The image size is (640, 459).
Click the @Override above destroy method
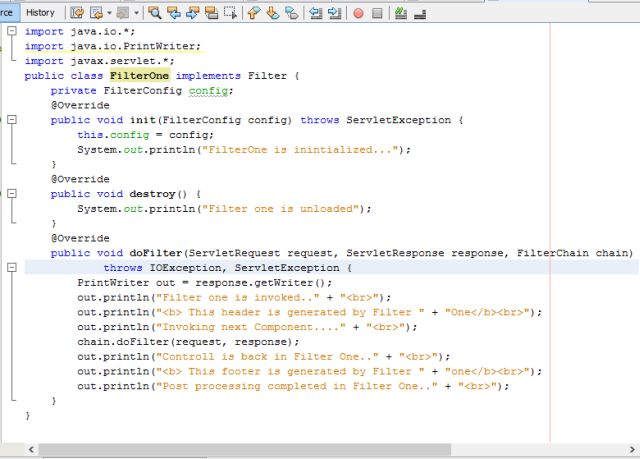coord(80,179)
